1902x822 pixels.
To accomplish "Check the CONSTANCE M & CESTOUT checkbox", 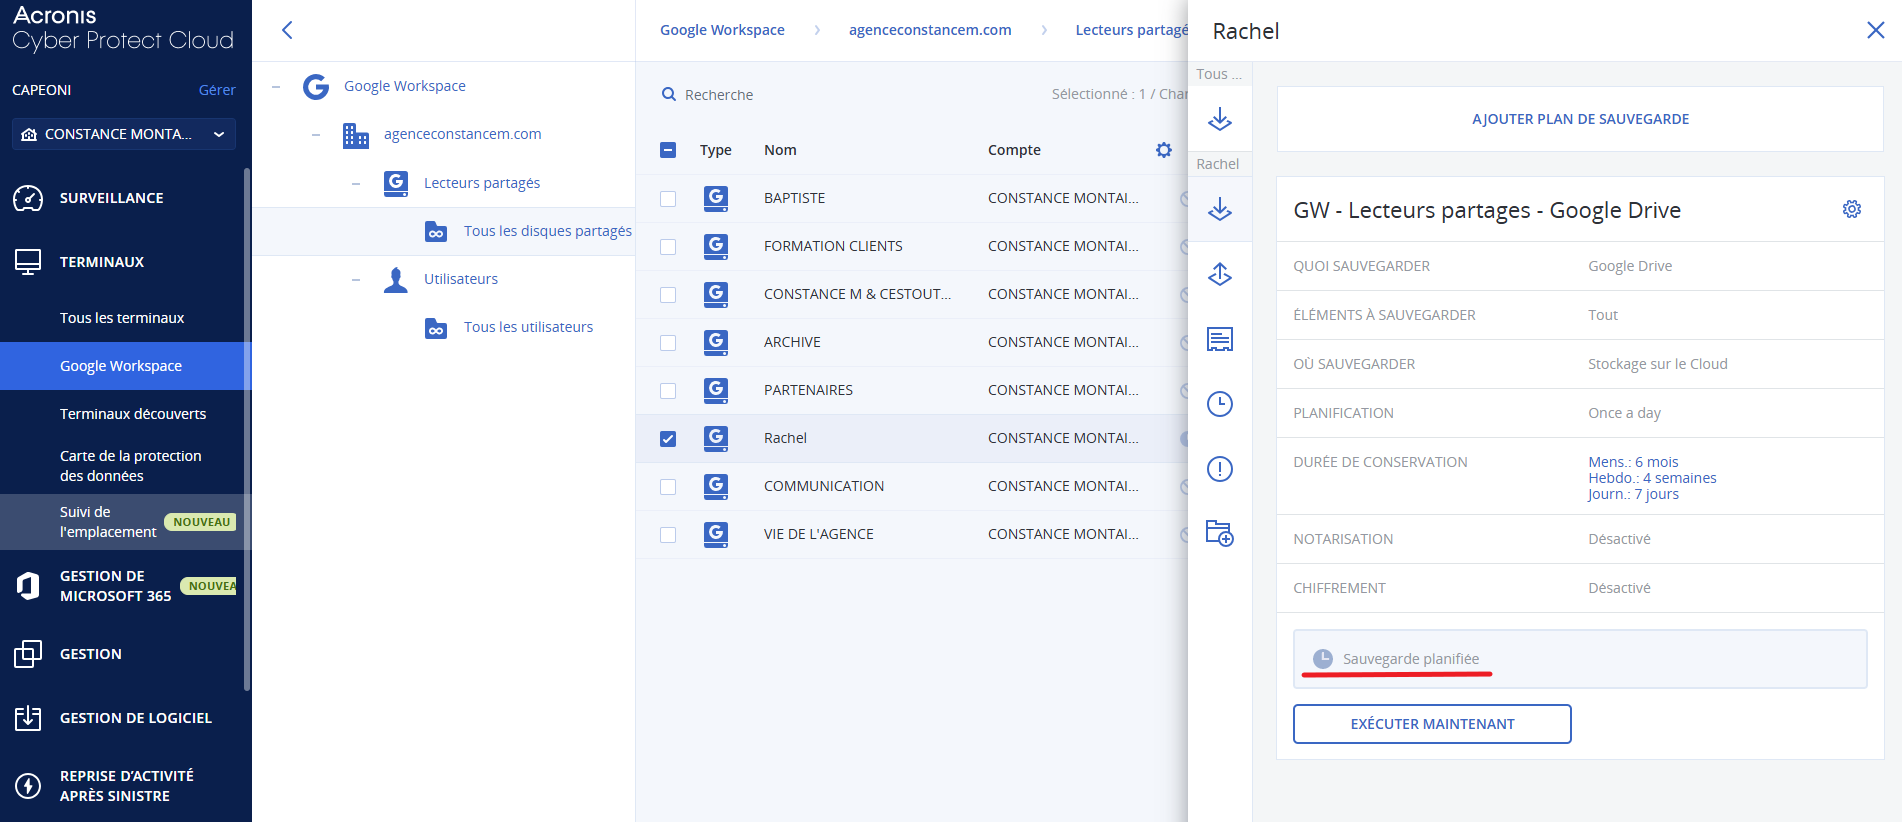I will click(668, 295).
